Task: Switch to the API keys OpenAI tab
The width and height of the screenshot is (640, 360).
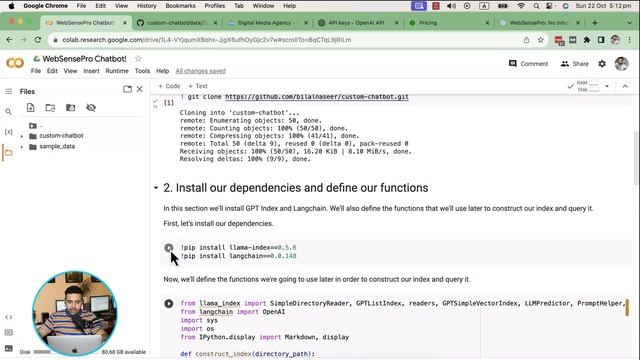Action: pos(358,23)
